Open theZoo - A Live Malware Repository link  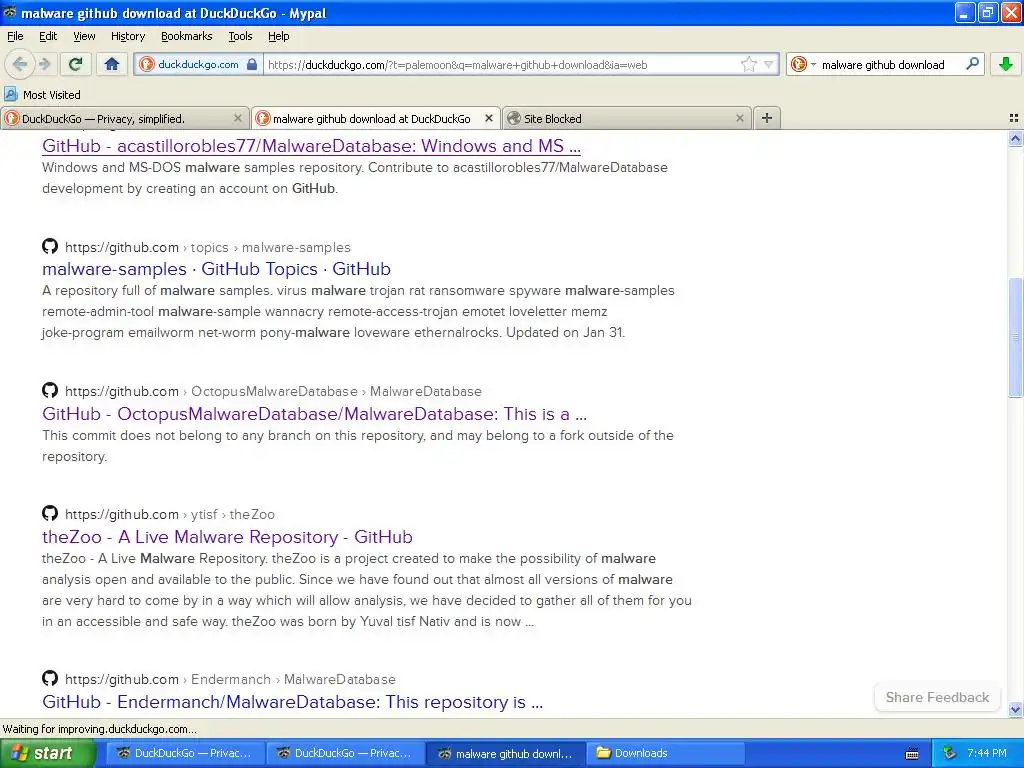point(227,537)
